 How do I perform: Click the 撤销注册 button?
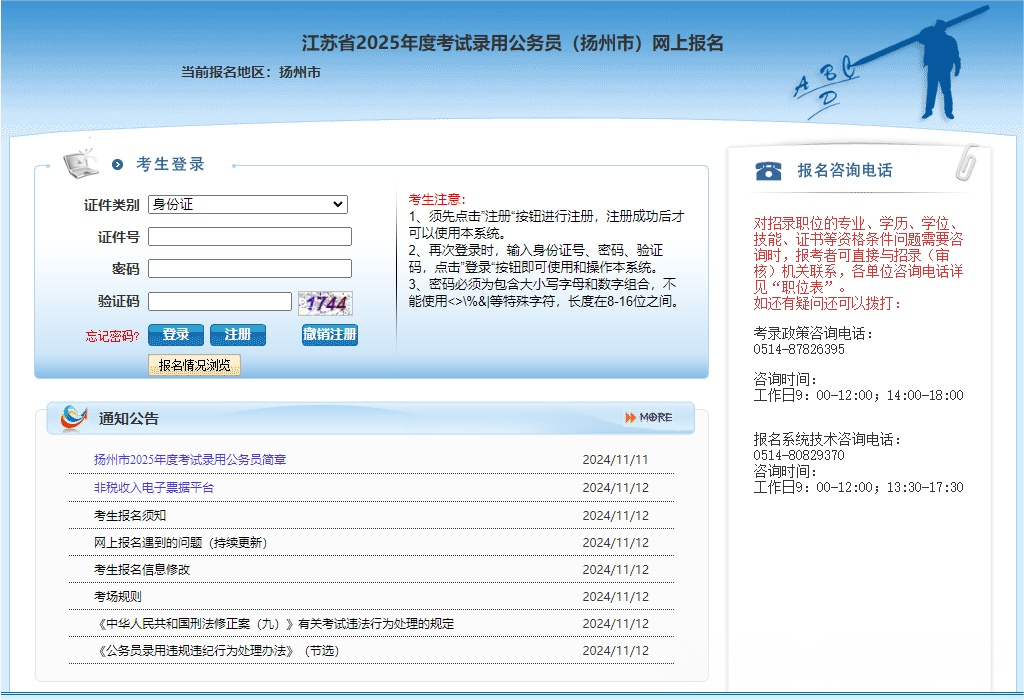(x=329, y=335)
